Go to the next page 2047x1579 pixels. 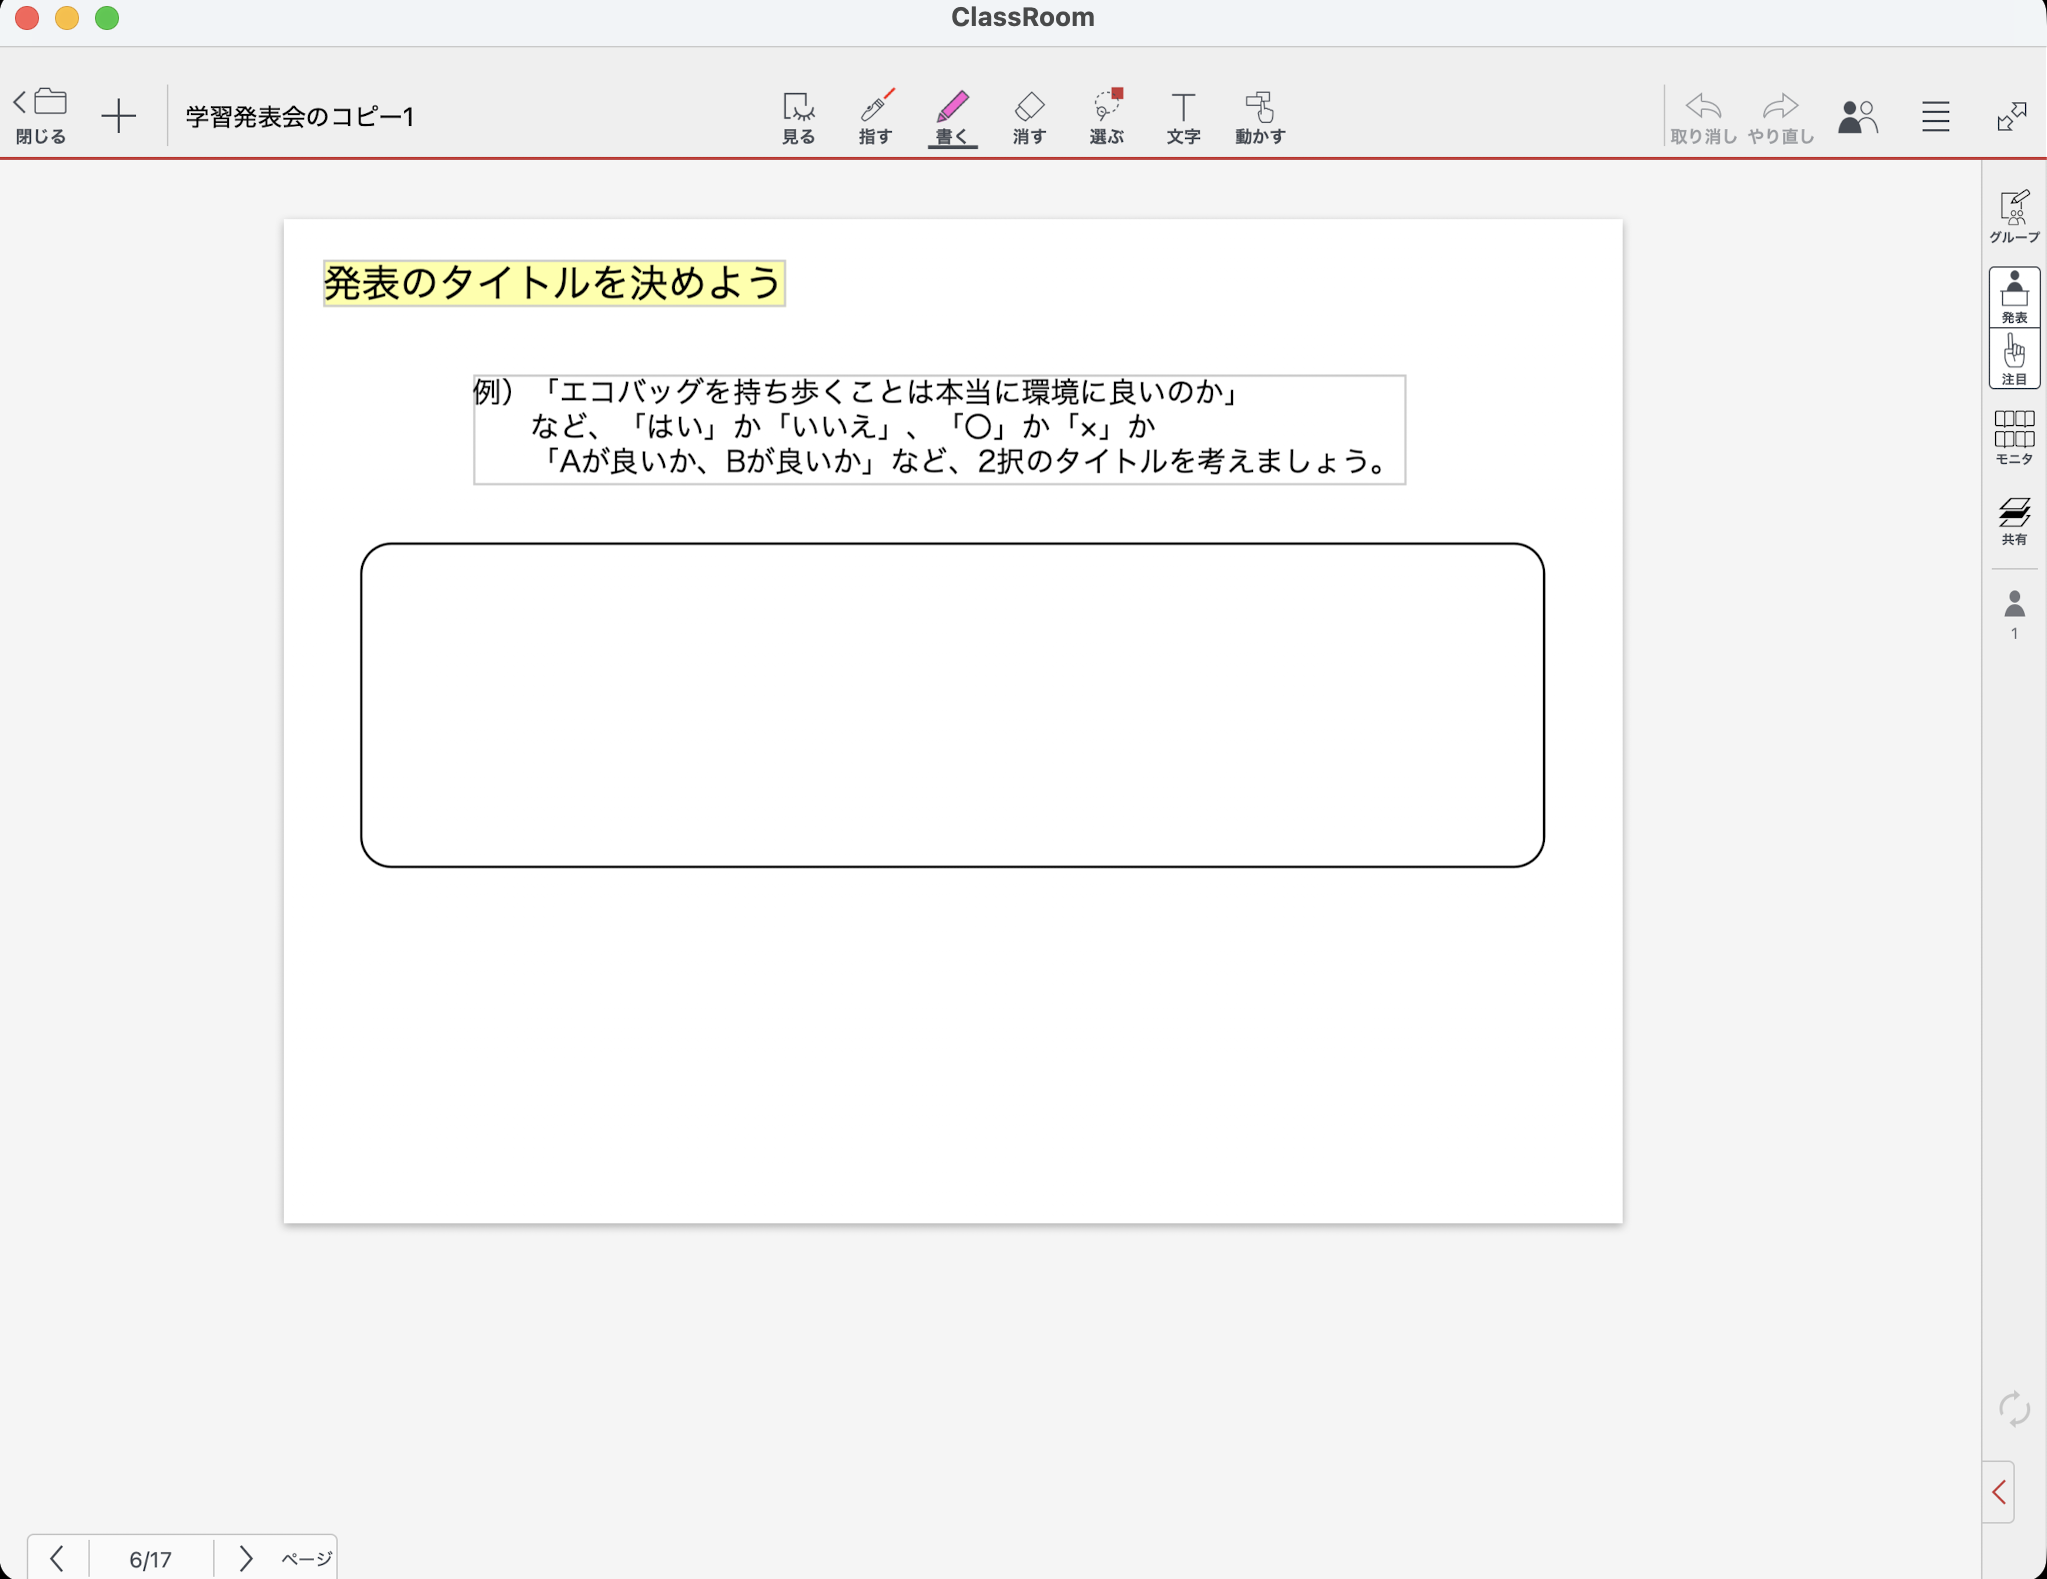click(245, 1557)
